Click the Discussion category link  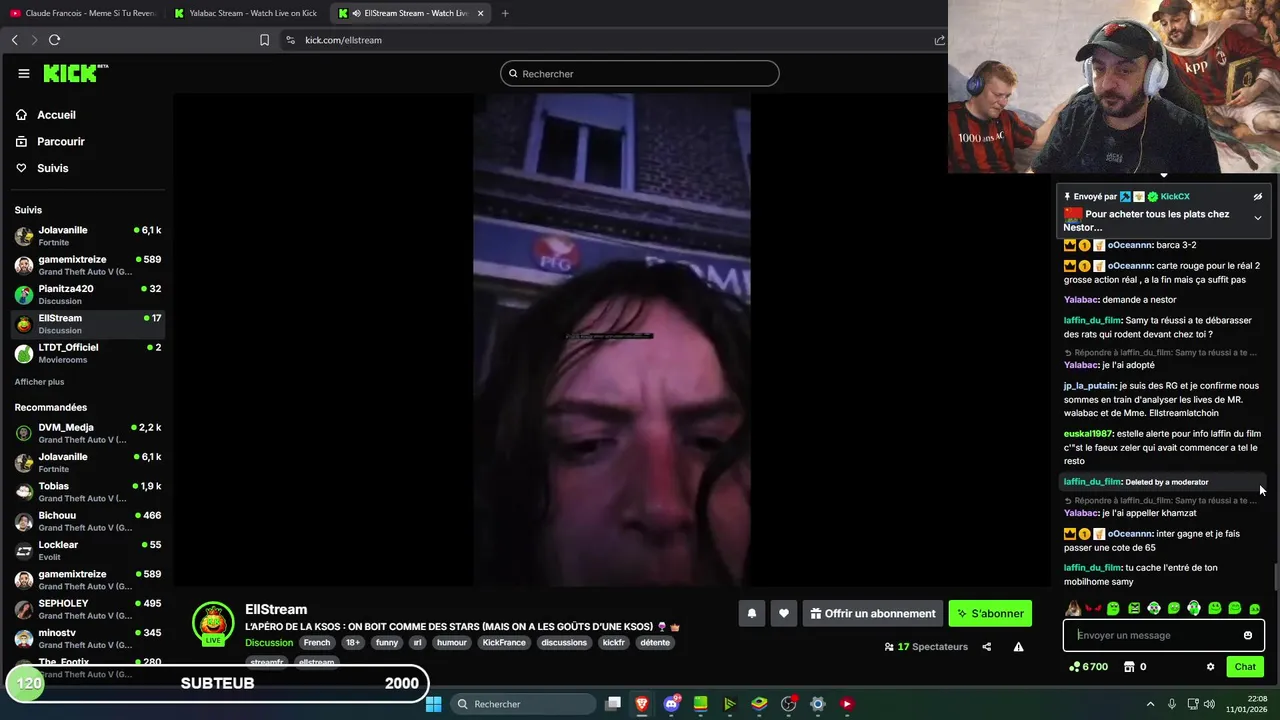(x=269, y=643)
